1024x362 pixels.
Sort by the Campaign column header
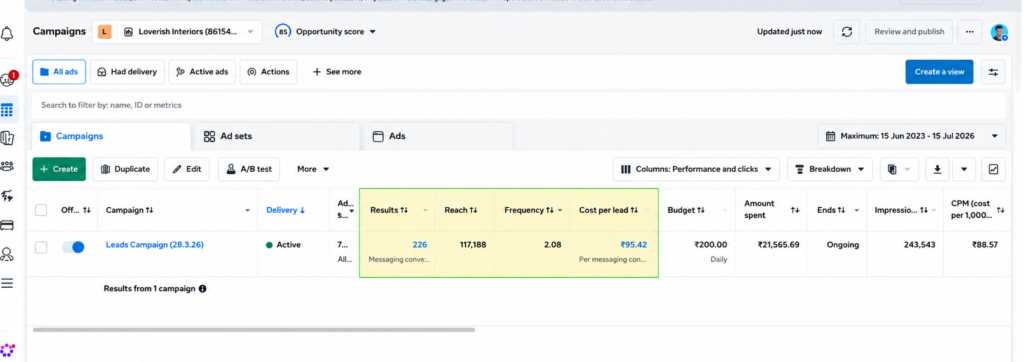click(129, 210)
